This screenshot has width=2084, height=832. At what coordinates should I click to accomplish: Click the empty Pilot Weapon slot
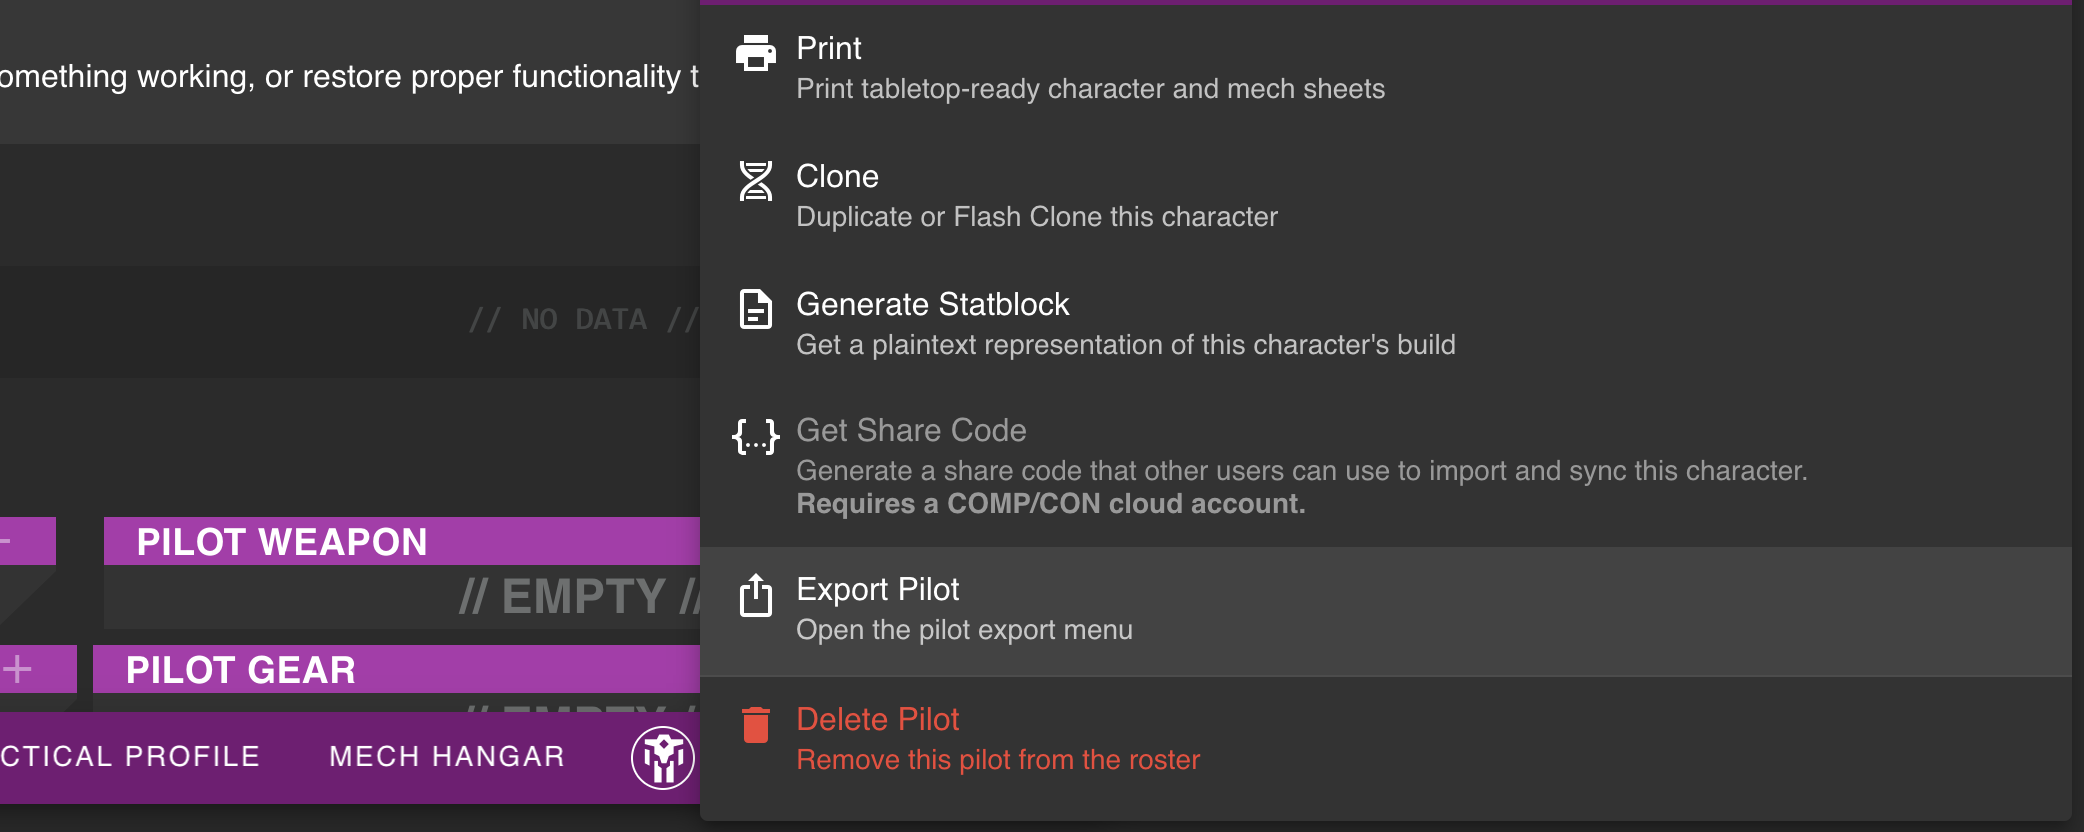click(x=400, y=598)
